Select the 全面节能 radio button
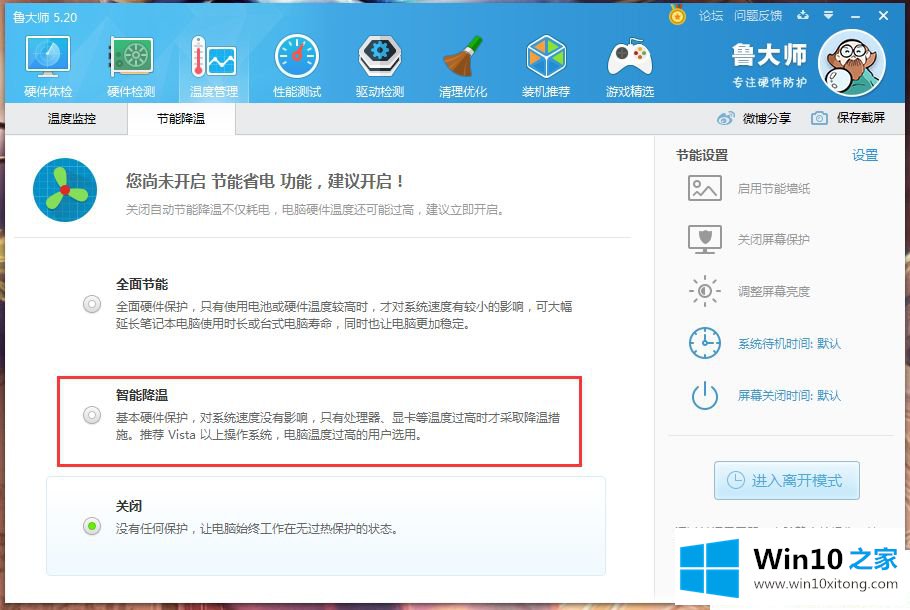Viewport: 910px width, 610px height. coord(92,304)
